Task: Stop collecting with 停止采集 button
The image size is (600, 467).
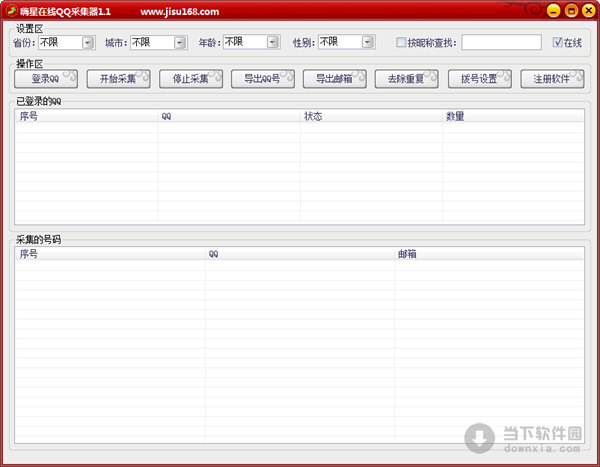Action: coord(191,79)
